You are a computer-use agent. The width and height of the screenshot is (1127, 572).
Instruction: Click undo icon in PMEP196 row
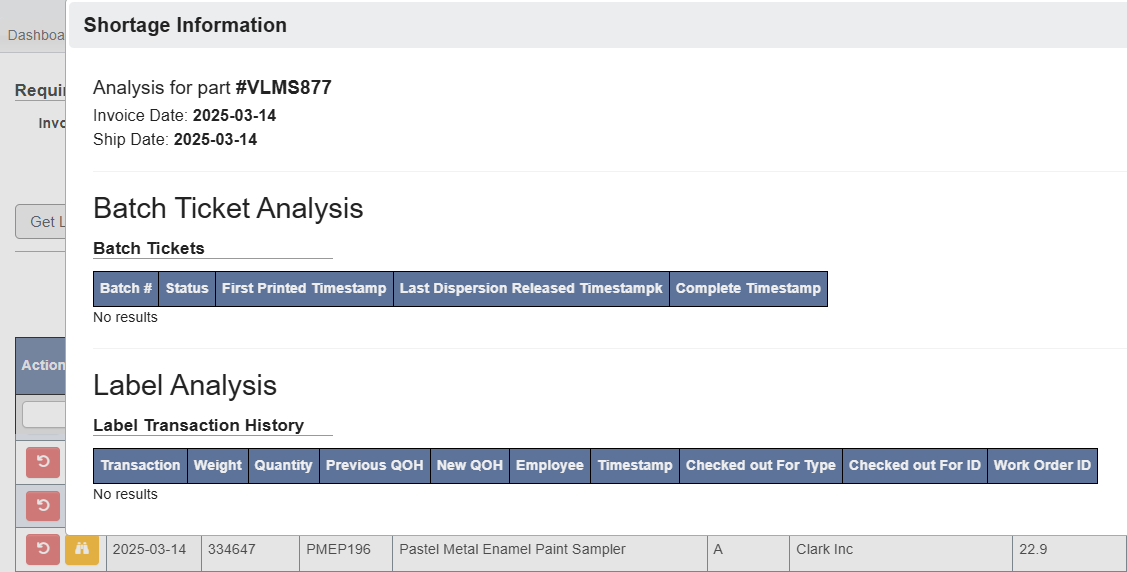tap(43, 550)
